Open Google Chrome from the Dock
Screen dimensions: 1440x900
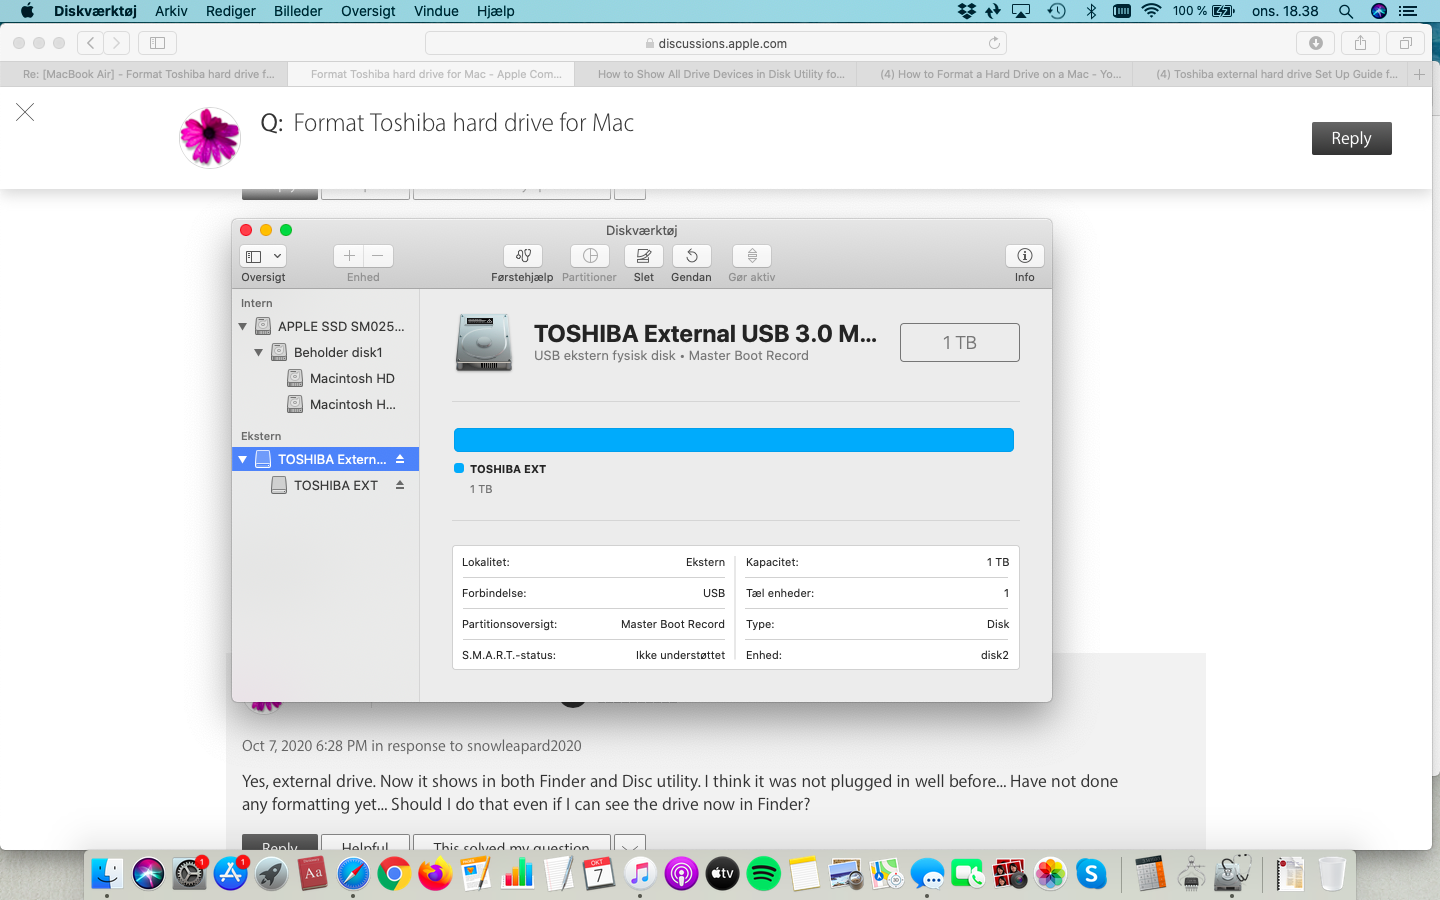click(x=394, y=874)
